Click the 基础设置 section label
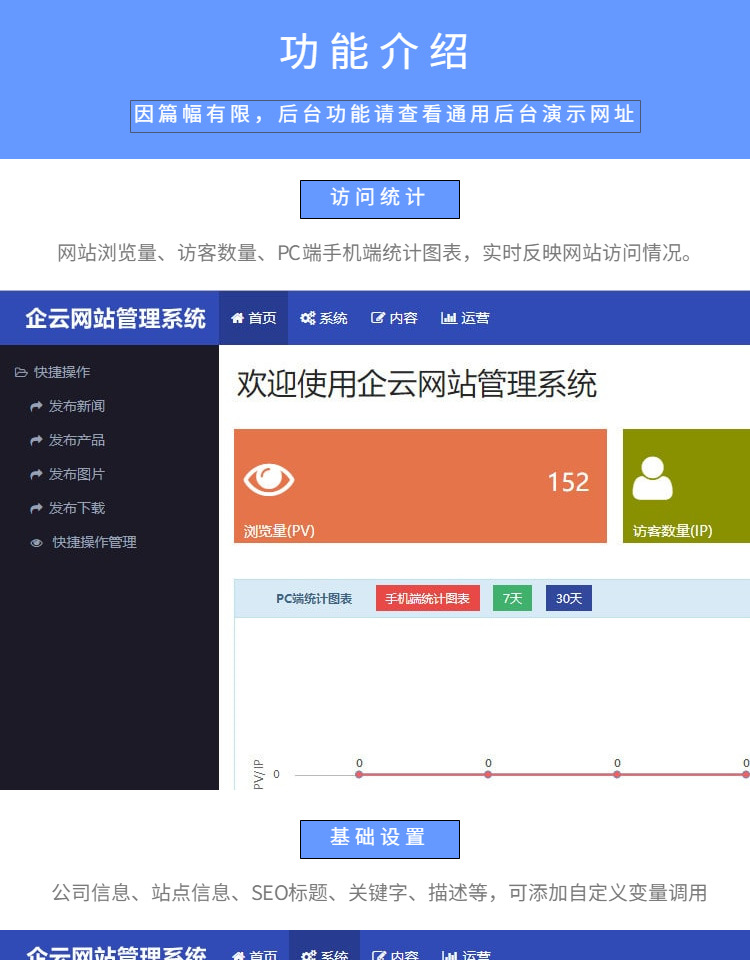Image resolution: width=750 pixels, height=960 pixels. 379,838
